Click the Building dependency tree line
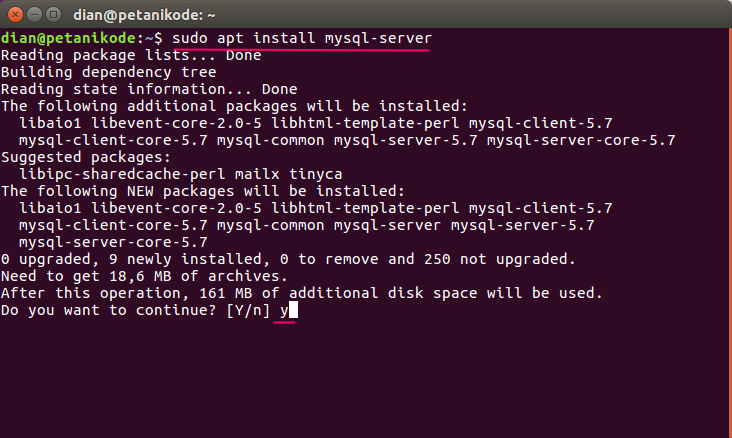Screen dimensions: 732x438 [x=109, y=72]
